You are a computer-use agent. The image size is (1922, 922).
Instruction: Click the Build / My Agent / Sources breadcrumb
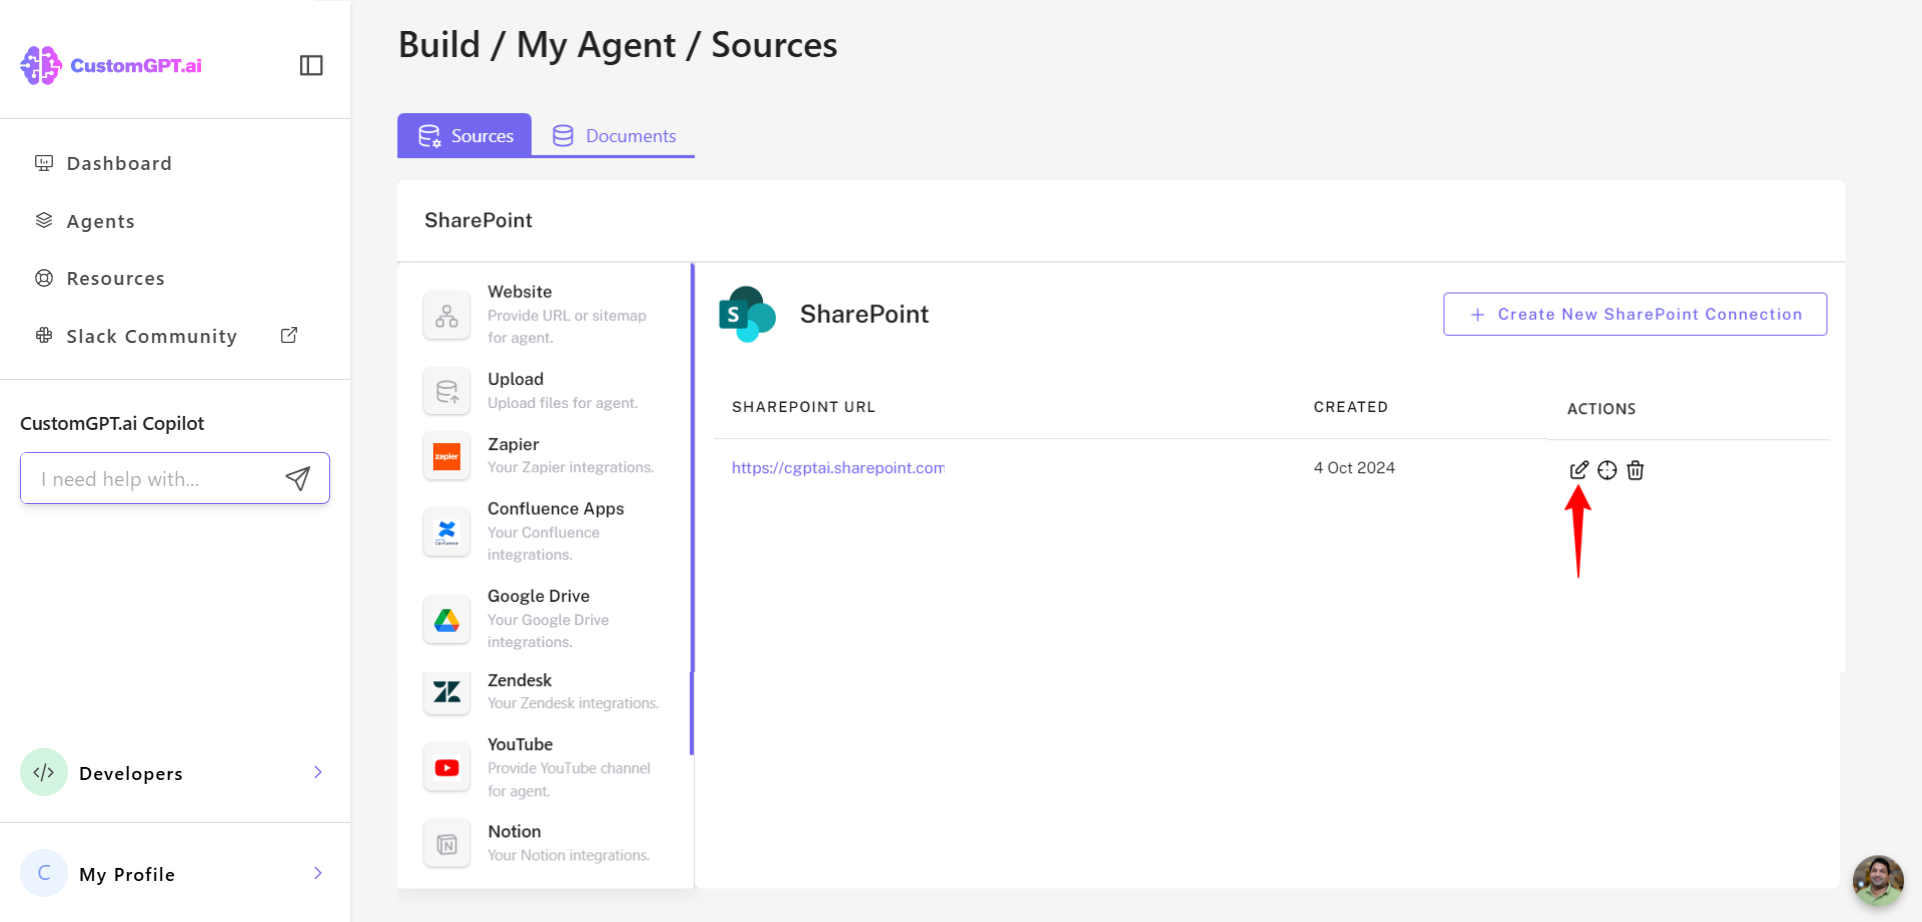coord(618,45)
